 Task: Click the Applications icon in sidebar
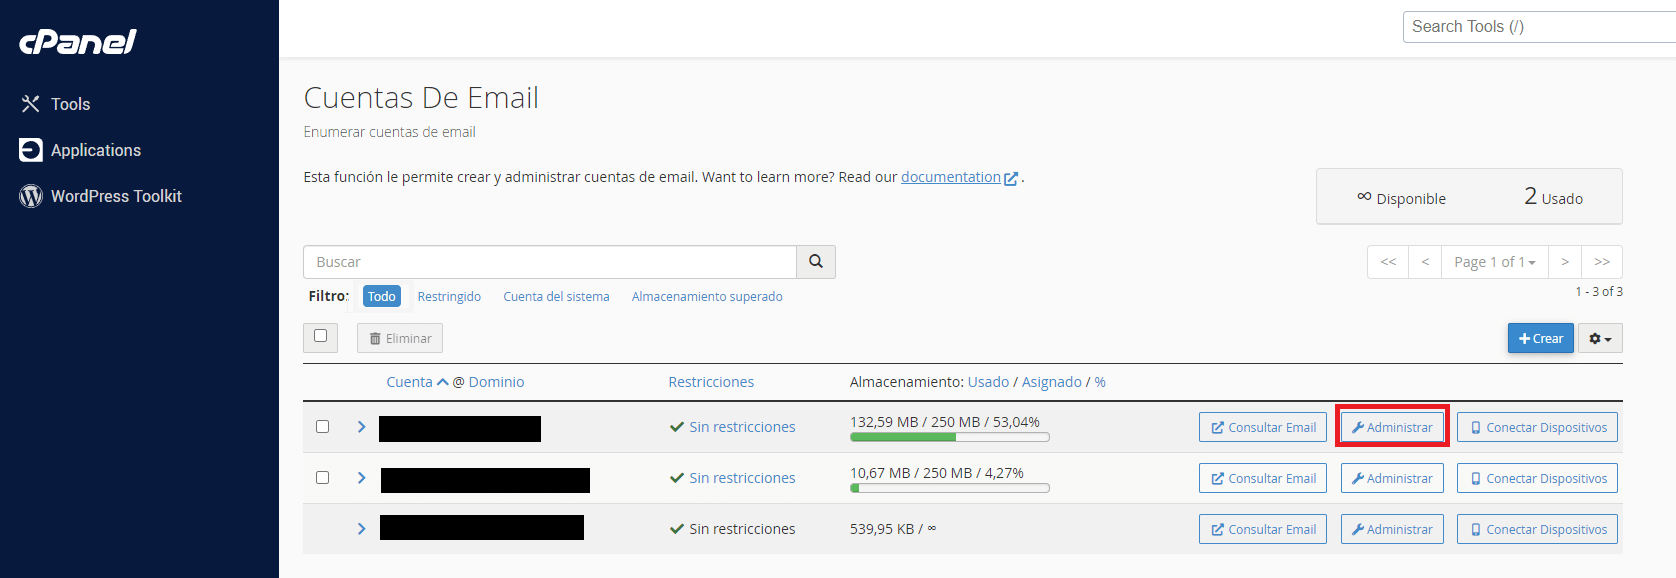pos(31,150)
